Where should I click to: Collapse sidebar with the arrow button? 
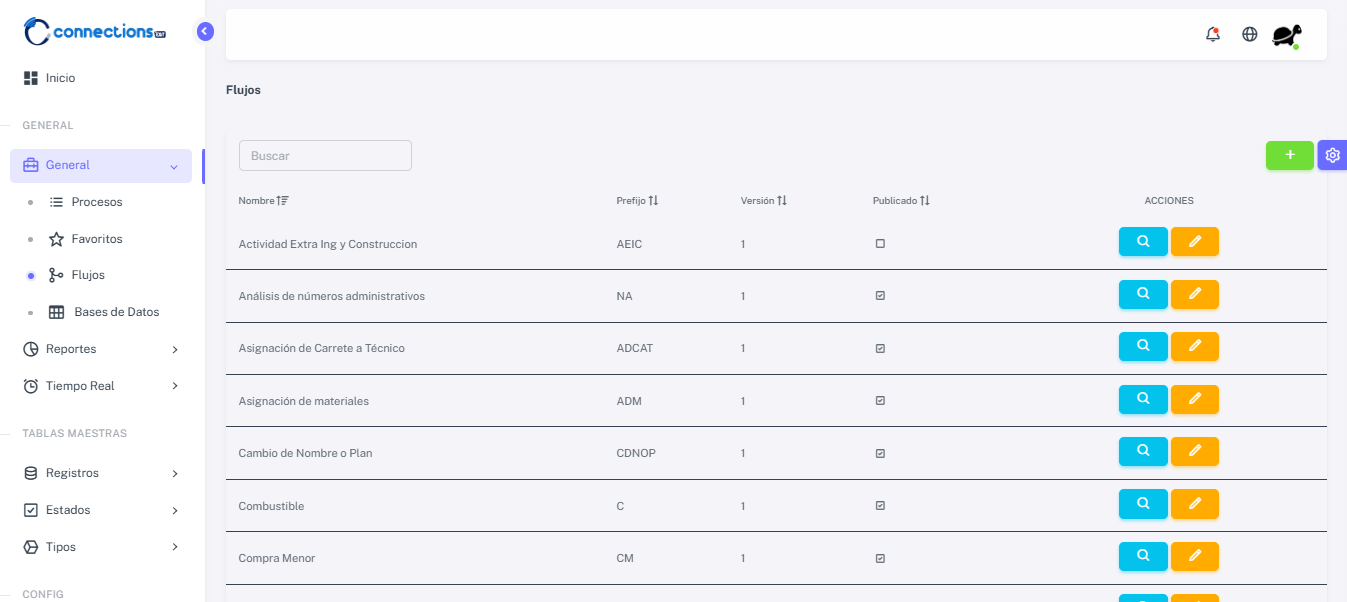pyautogui.click(x=205, y=31)
